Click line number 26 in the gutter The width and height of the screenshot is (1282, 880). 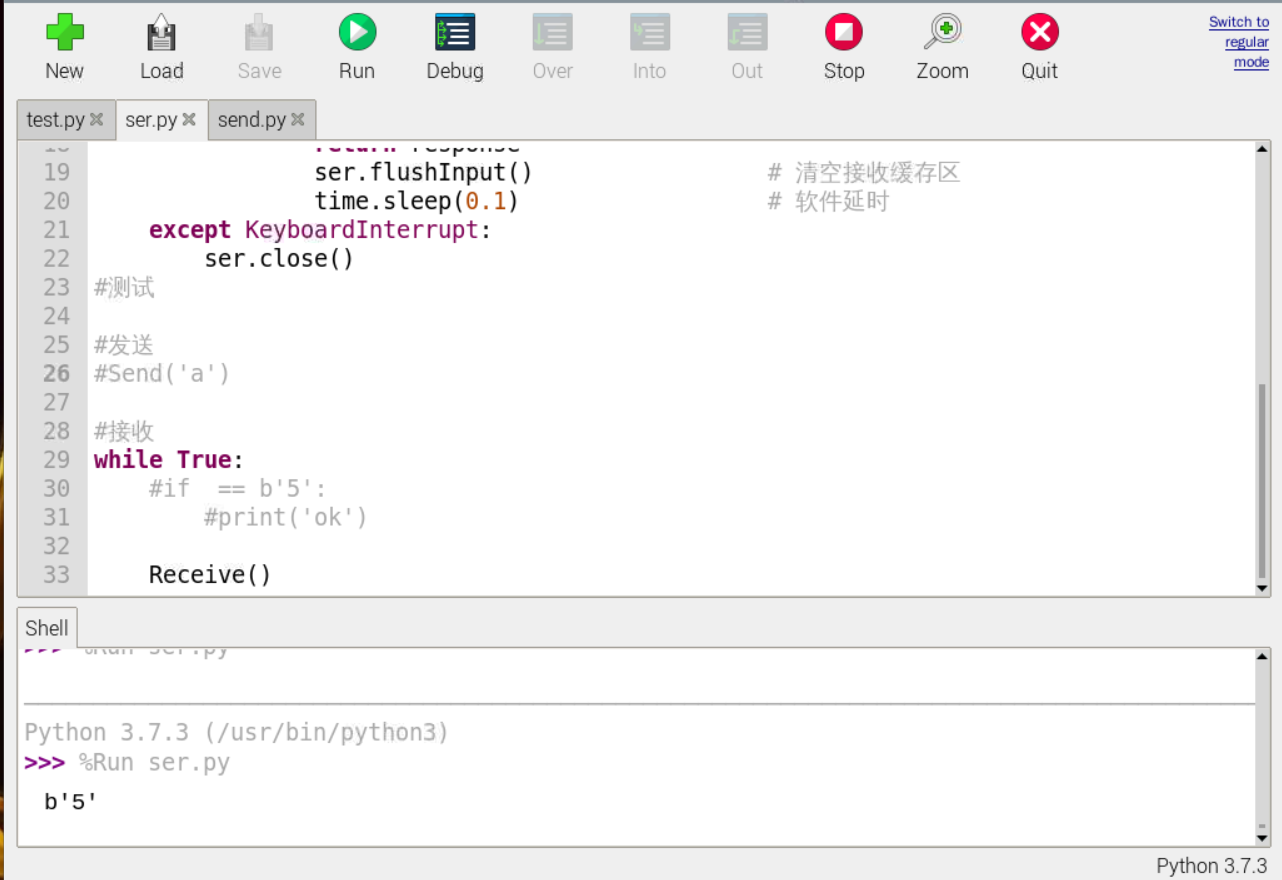[57, 374]
